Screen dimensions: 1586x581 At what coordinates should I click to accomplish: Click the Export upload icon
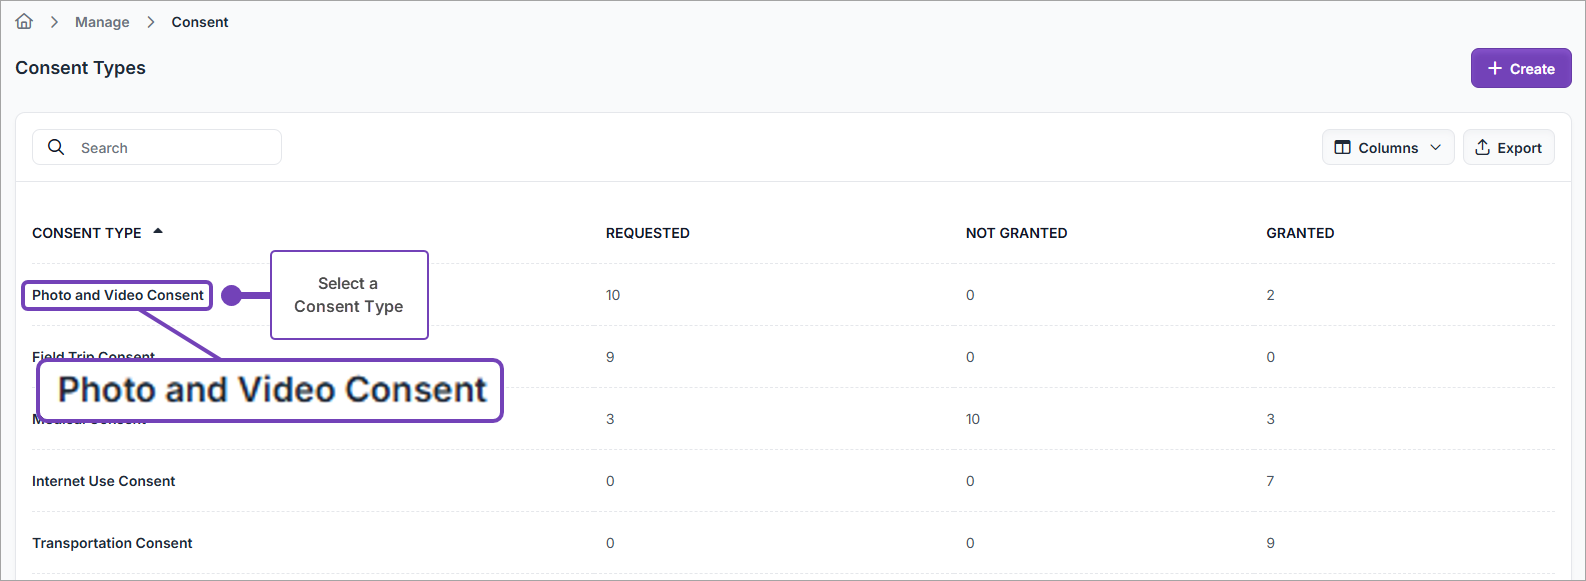1482,148
